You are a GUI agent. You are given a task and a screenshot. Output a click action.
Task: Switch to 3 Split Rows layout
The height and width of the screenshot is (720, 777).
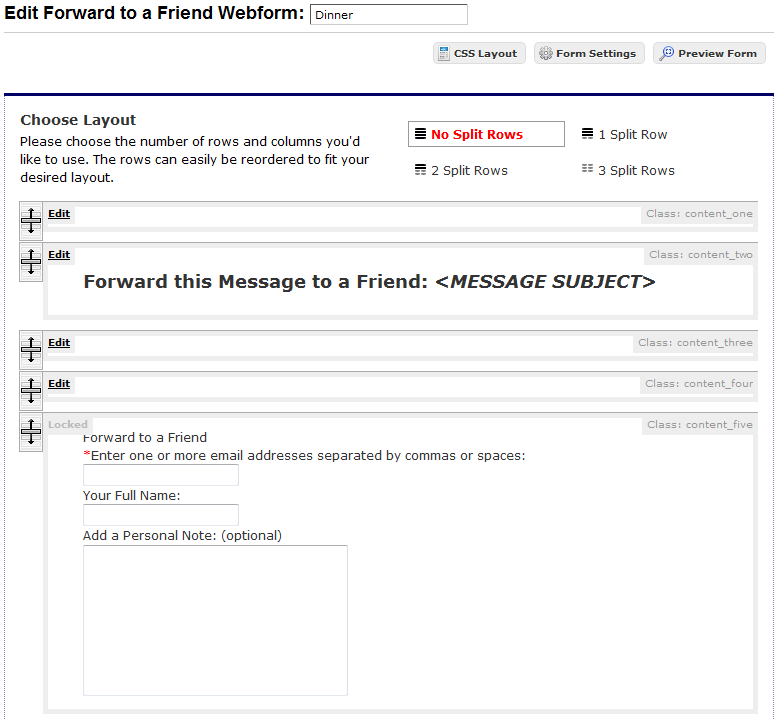pos(628,171)
